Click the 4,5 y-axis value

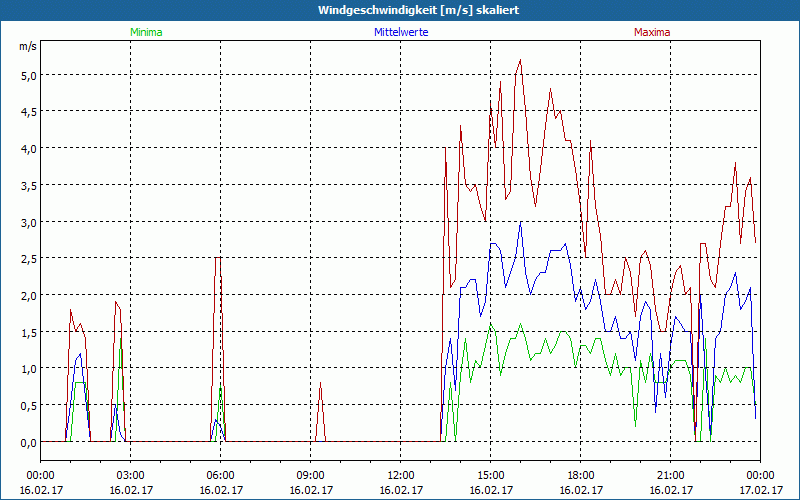pos(28,112)
